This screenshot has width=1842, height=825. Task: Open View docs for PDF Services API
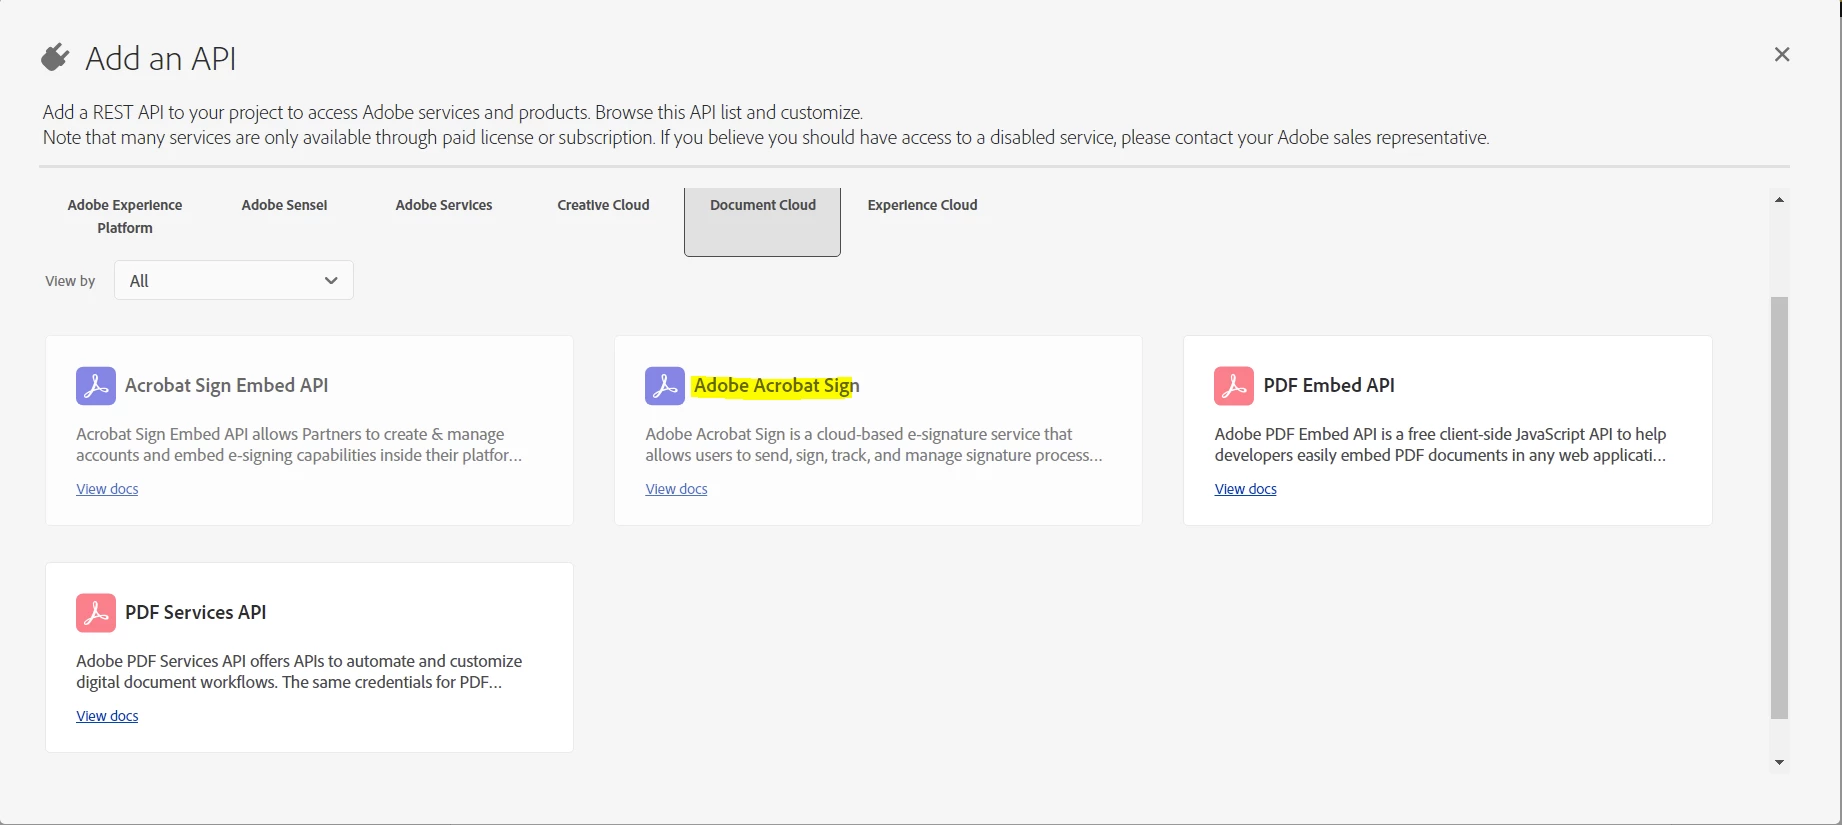(107, 716)
